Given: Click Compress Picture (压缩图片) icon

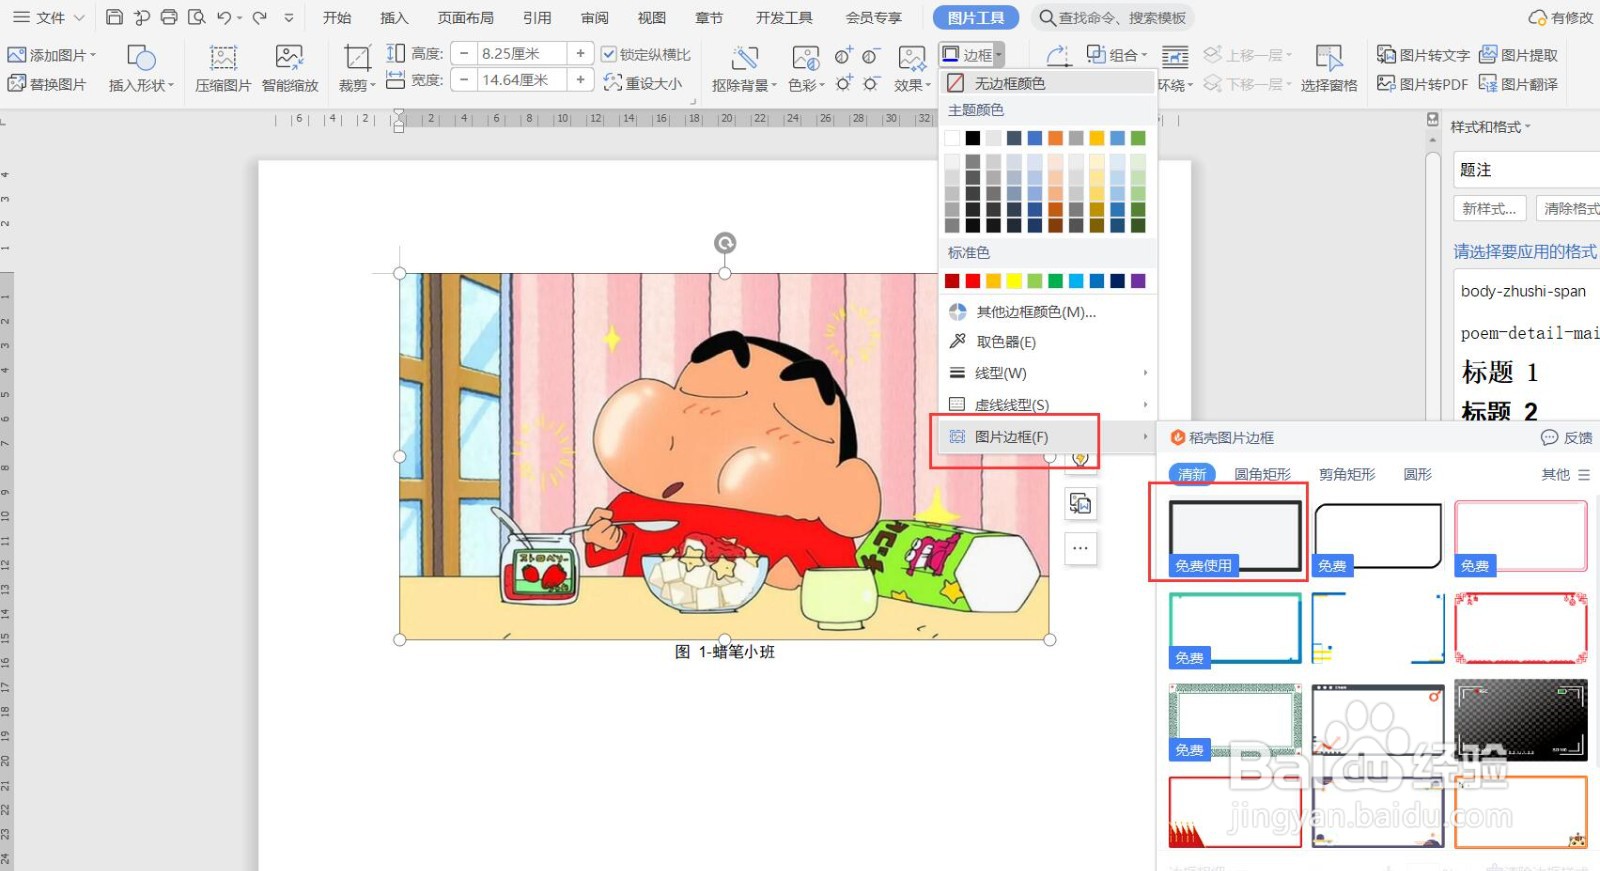Looking at the screenshot, I should pos(223,57).
